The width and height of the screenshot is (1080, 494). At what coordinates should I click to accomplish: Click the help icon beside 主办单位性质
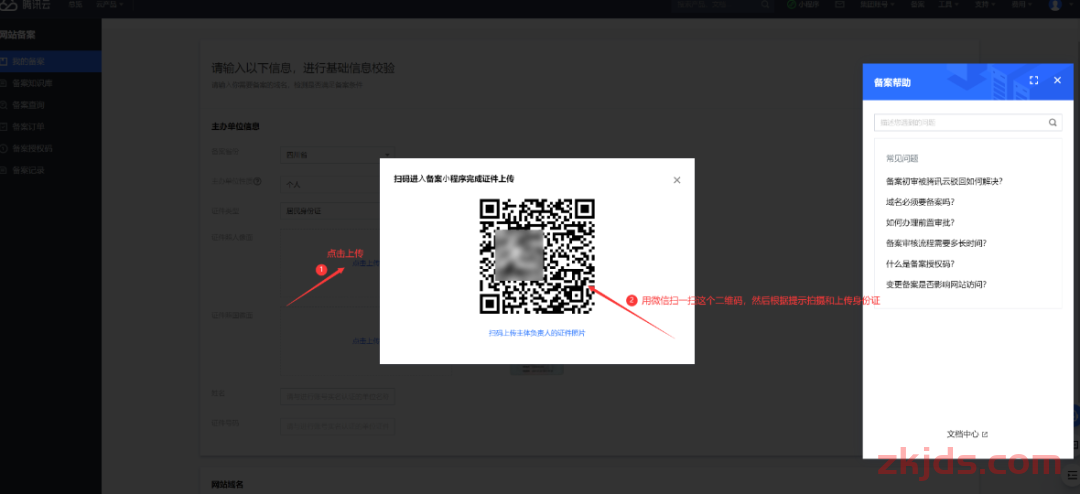[x=258, y=182]
